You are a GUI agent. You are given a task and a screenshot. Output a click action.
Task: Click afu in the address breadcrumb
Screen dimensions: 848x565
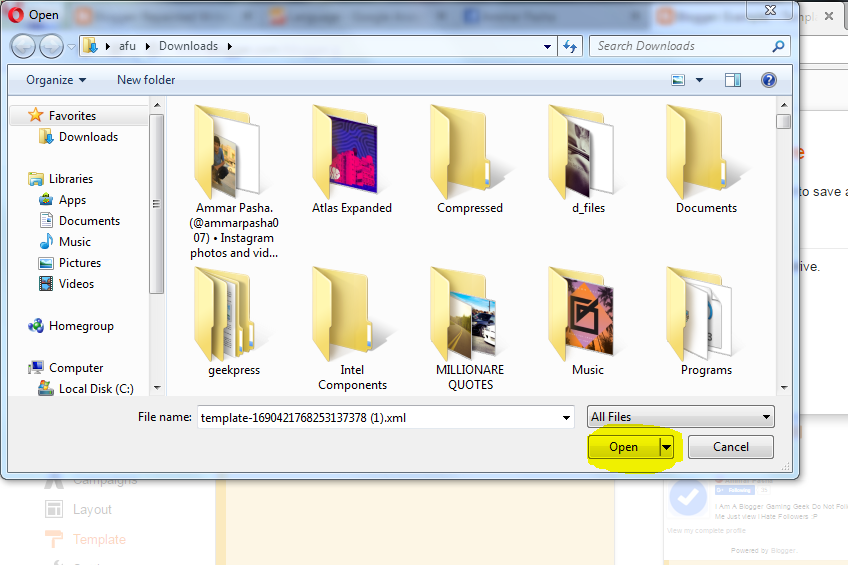click(127, 46)
